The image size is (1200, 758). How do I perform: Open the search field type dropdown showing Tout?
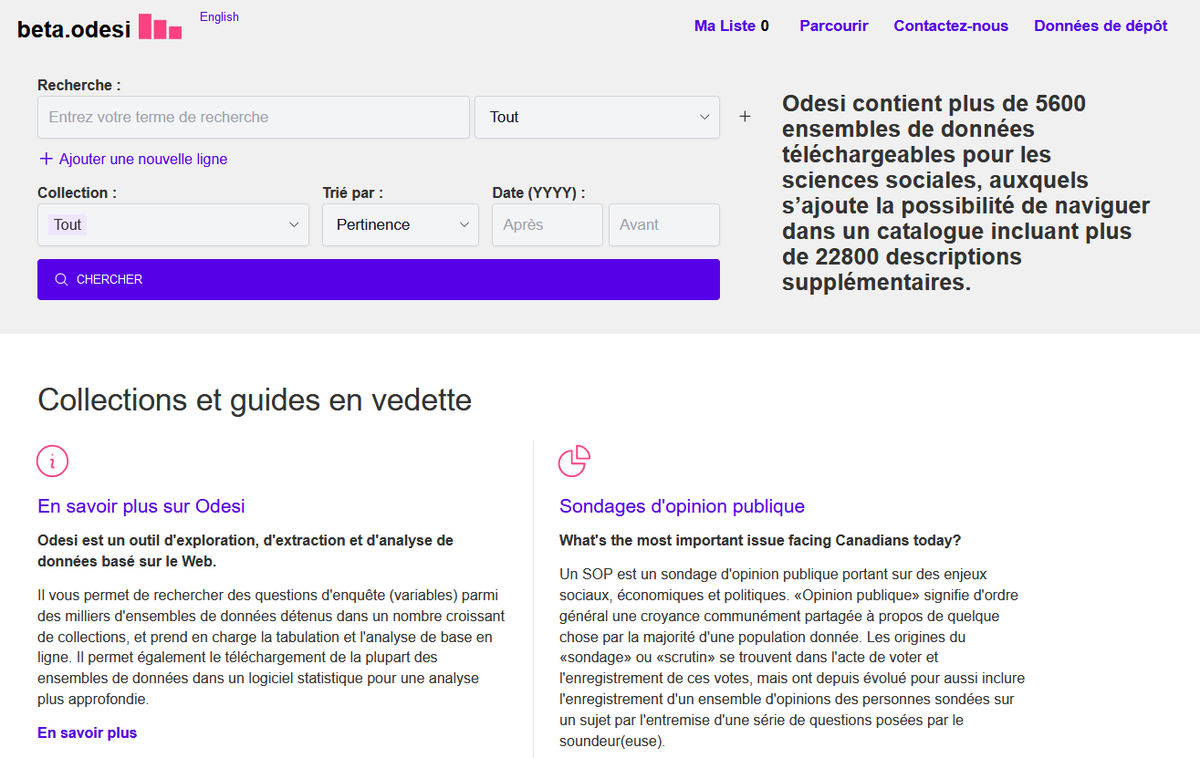point(597,117)
